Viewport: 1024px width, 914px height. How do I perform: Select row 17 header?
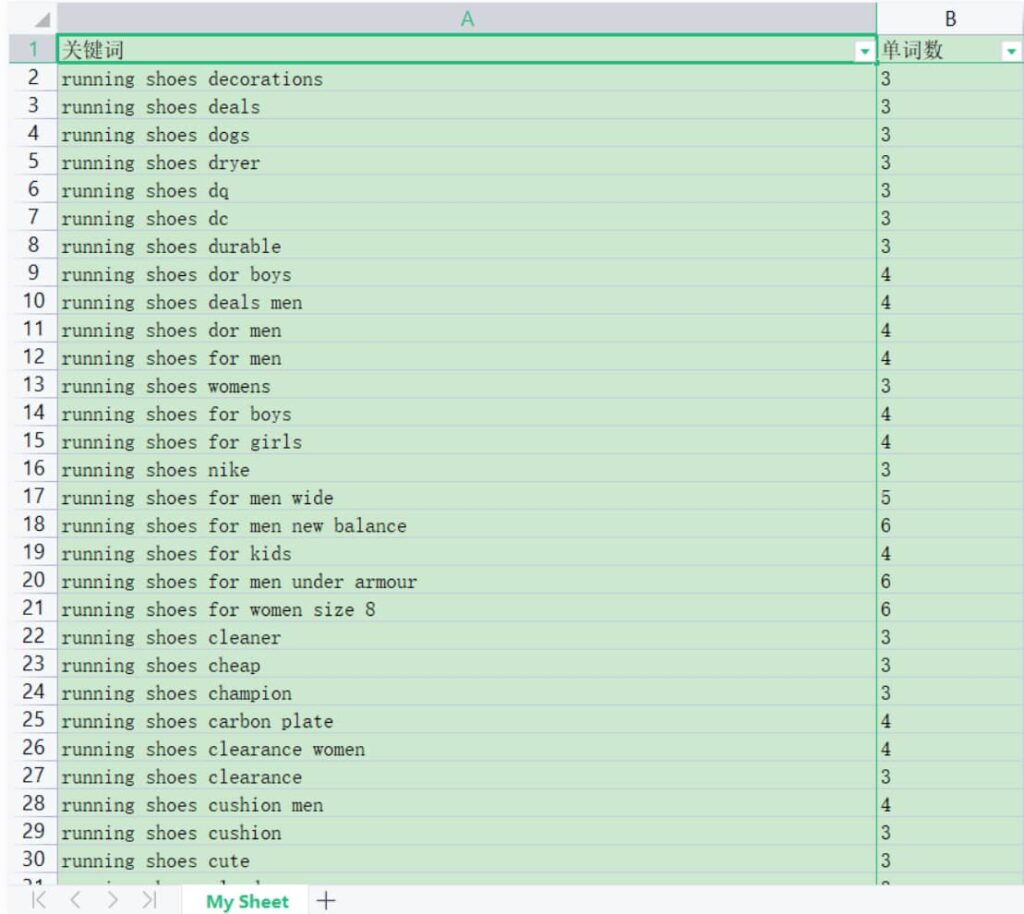[x=33, y=497]
